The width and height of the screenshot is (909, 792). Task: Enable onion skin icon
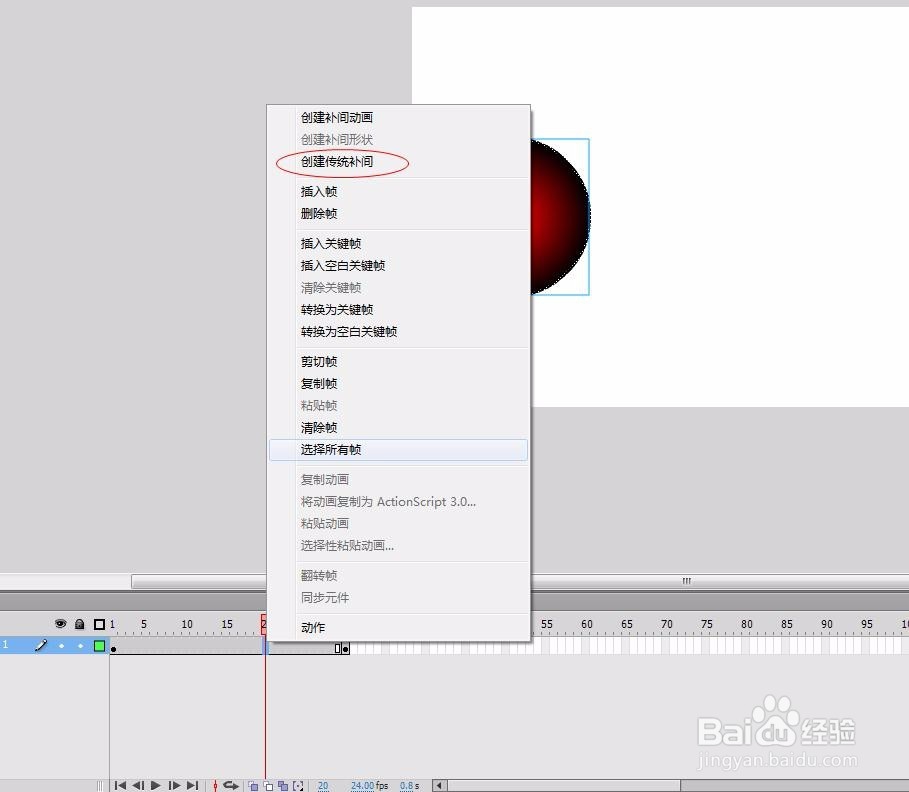click(253, 786)
